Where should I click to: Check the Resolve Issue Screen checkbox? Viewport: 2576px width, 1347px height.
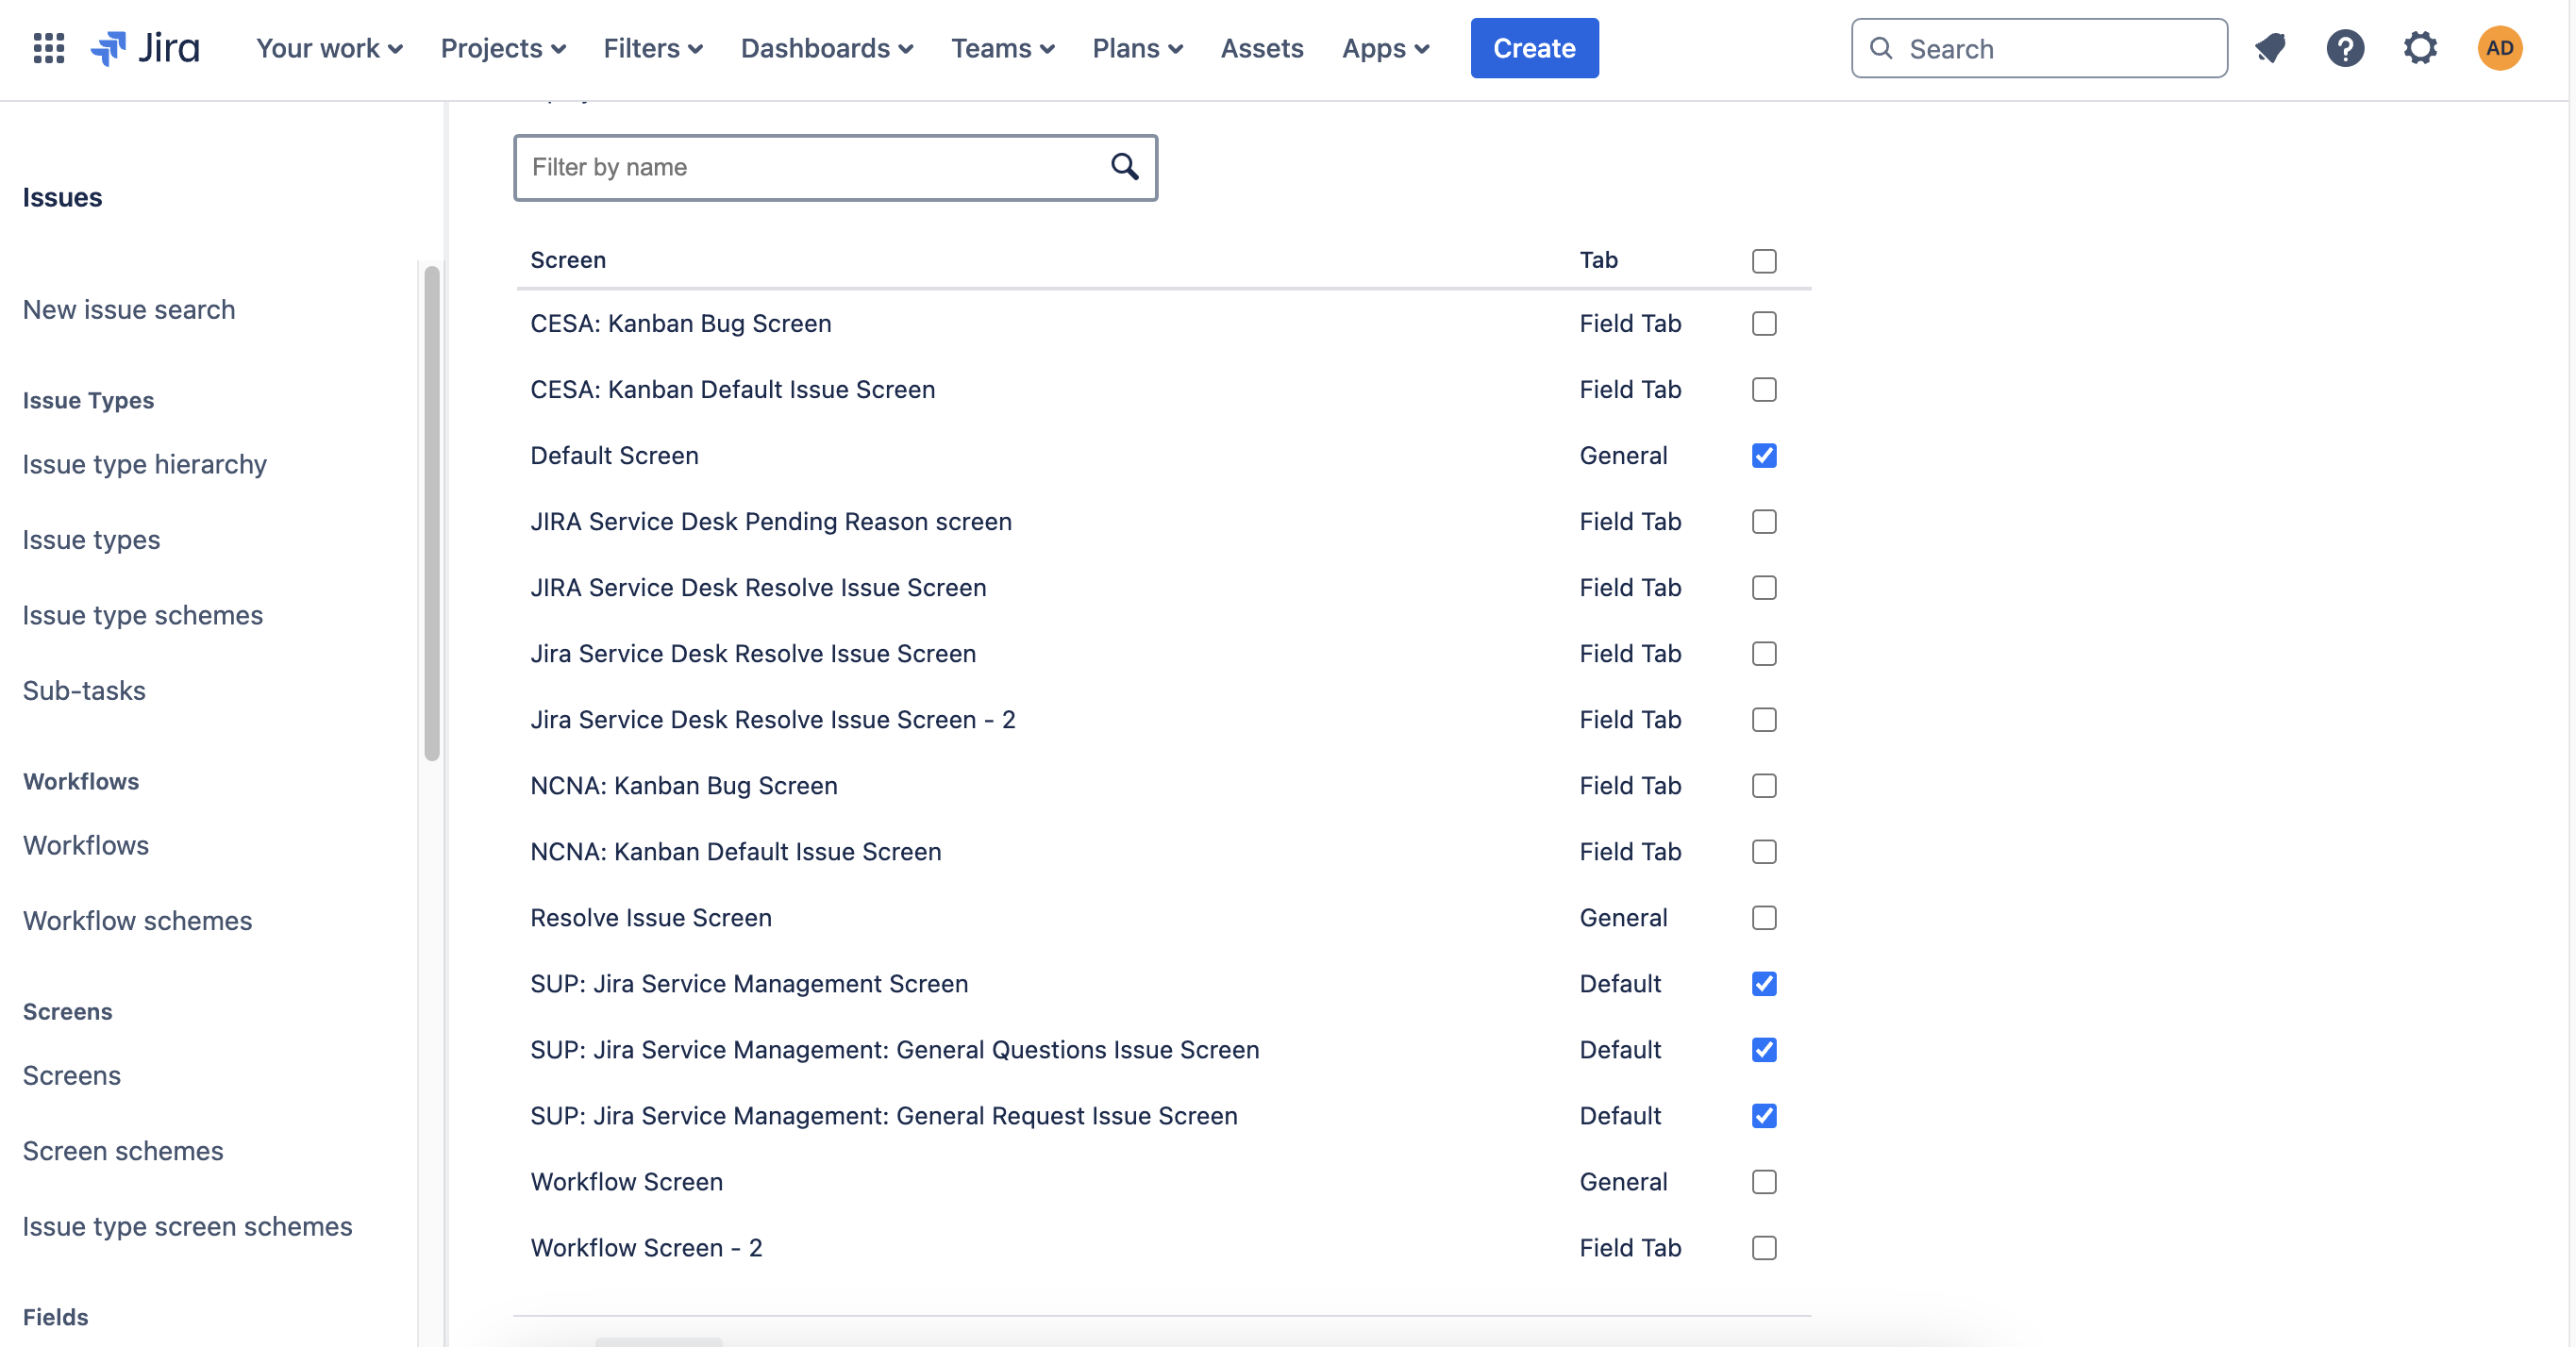pyautogui.click(x=1764, y=918)
